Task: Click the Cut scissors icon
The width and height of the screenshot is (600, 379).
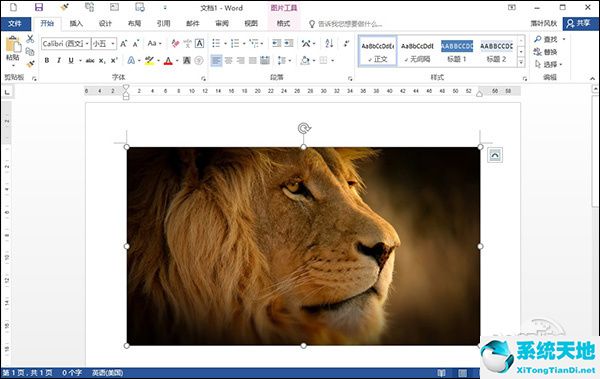Action: (30, 39)
